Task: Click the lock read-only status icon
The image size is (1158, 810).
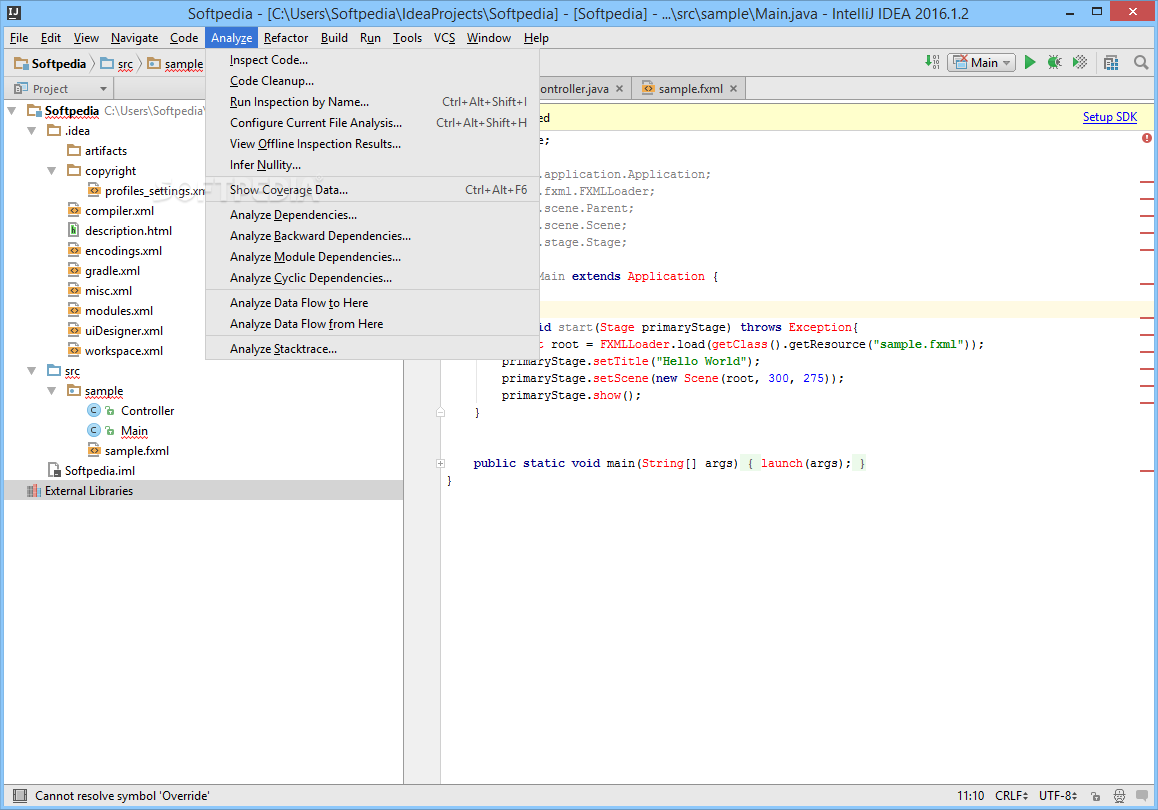Action: click(x=1096, y=796)
